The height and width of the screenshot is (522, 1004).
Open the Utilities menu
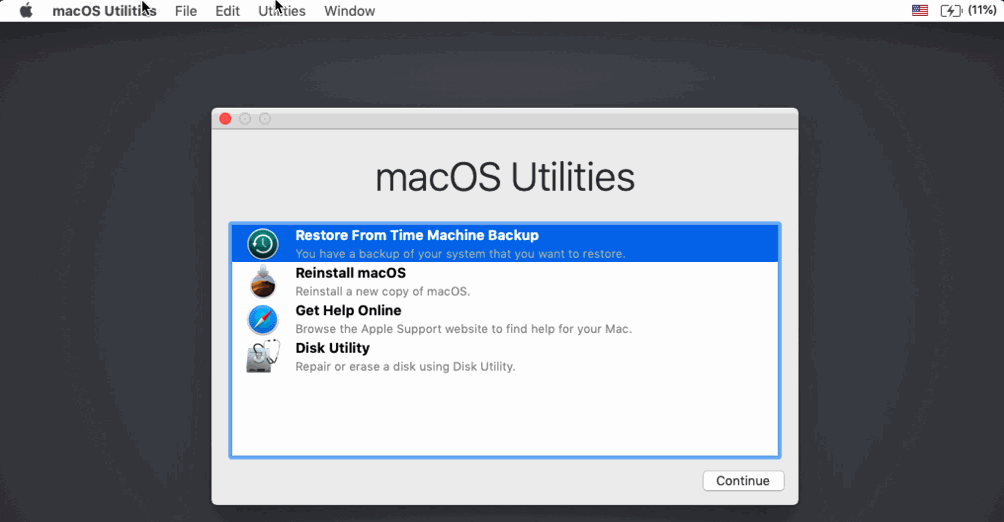(282, 11)
